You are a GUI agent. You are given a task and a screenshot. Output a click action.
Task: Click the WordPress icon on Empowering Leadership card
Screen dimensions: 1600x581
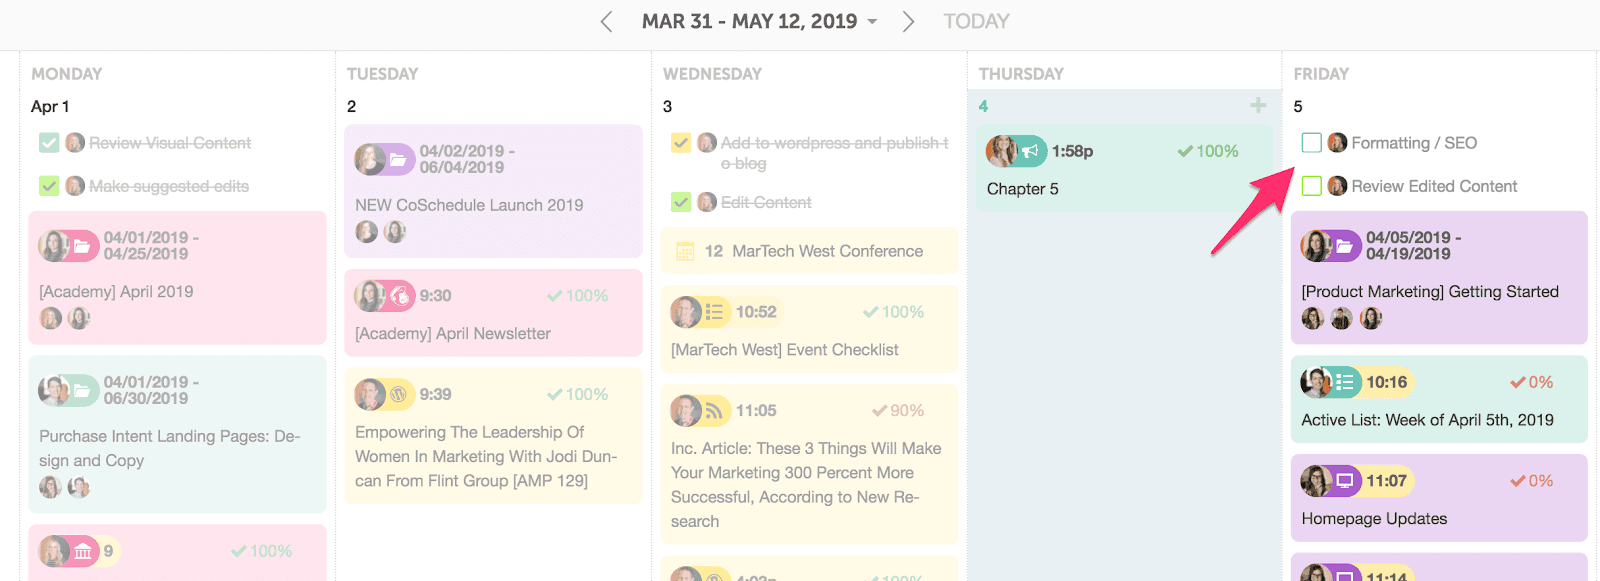(398, 395)
